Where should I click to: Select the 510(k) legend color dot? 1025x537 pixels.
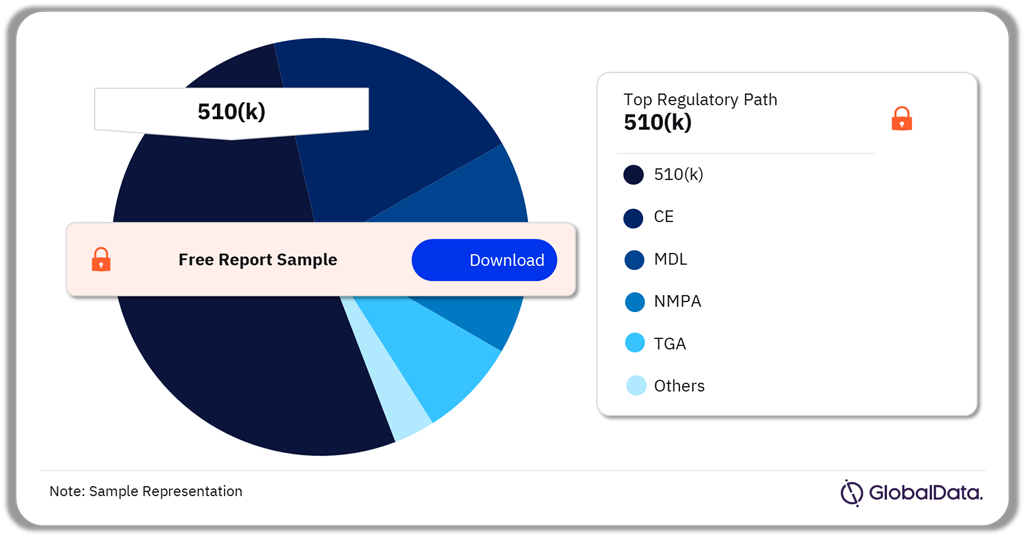tap(633, 175)
